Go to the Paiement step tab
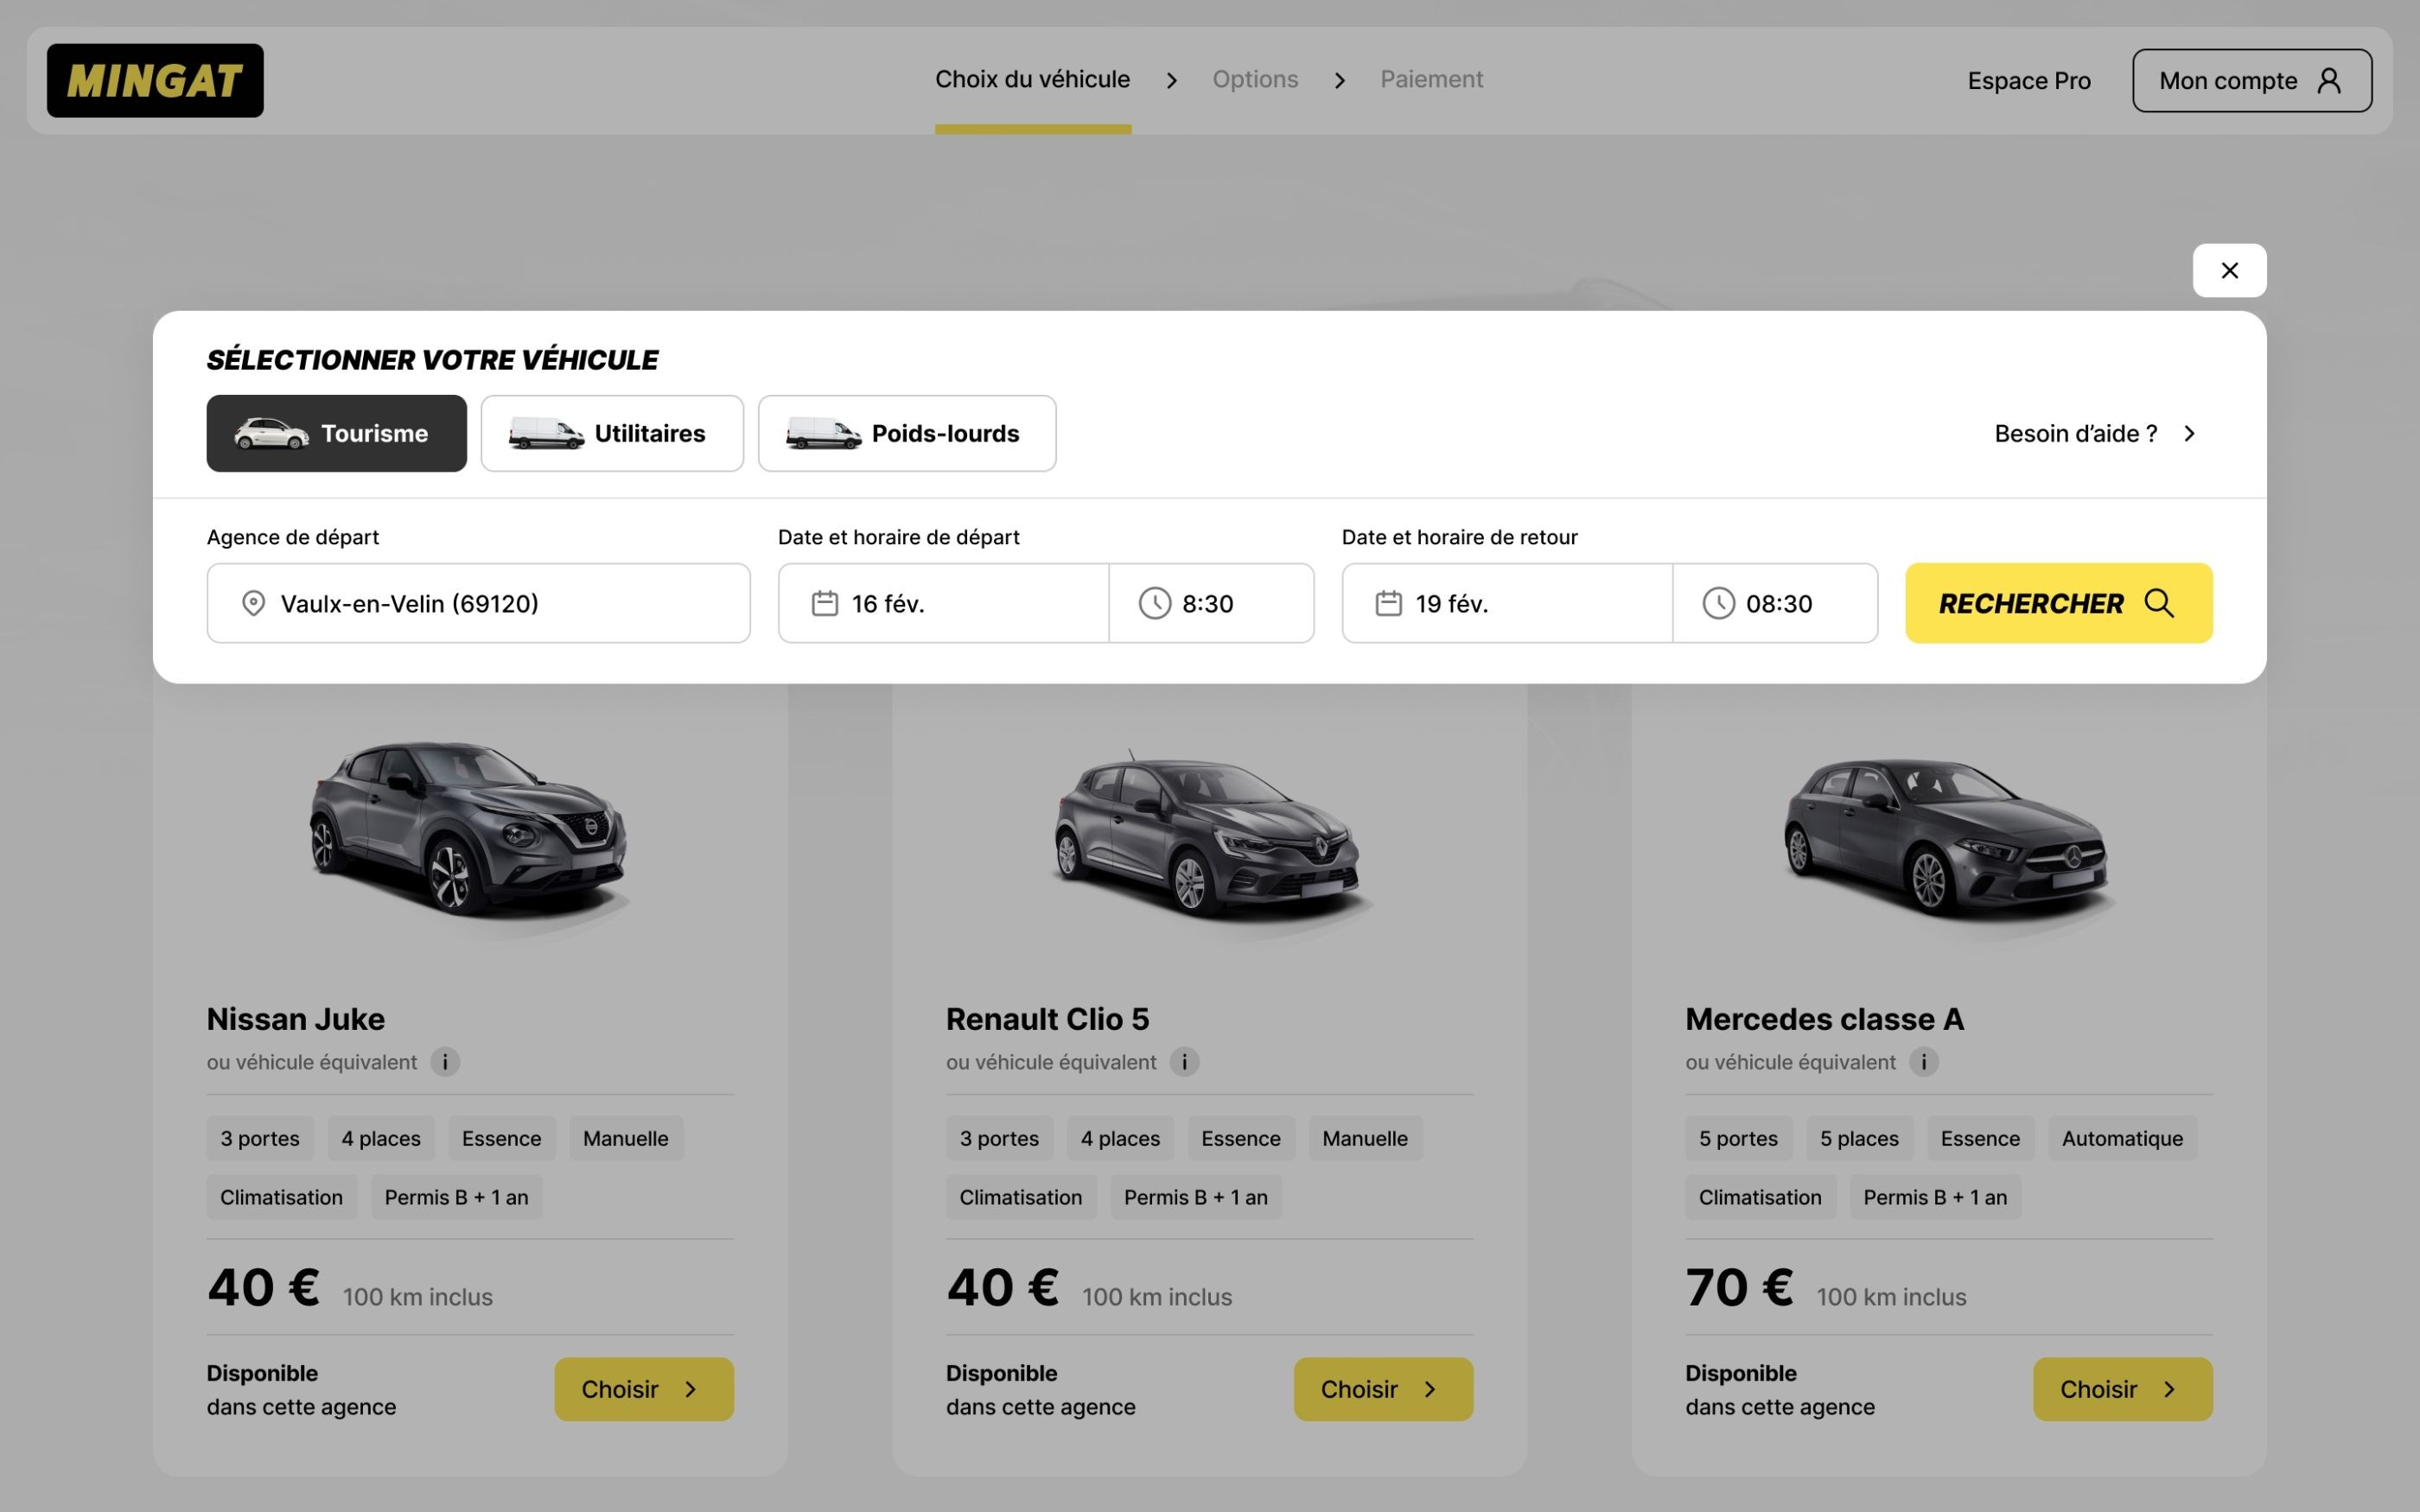 click(1431, 79)
